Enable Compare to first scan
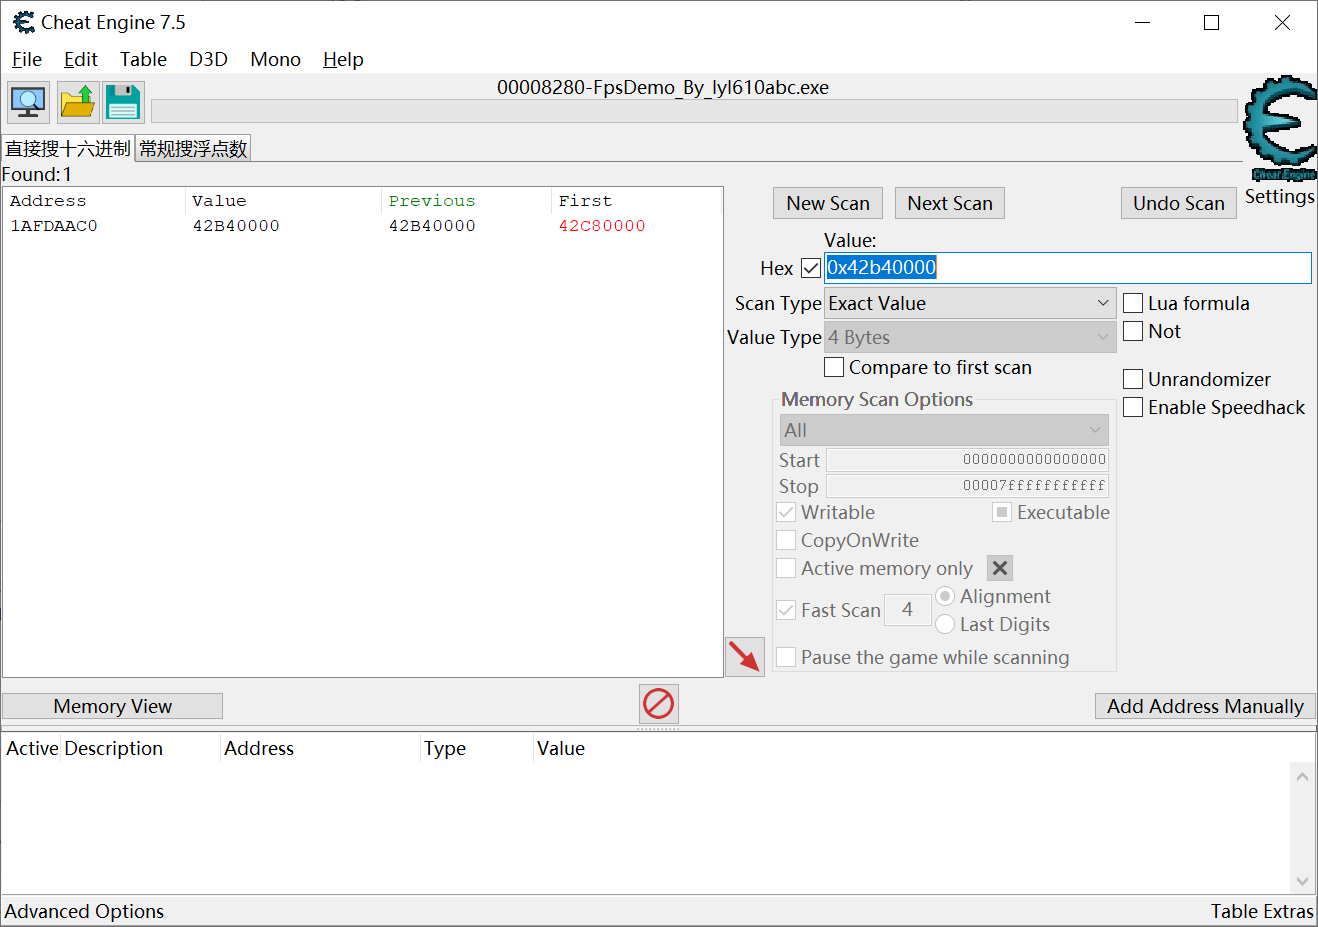This screenshot has height=927, width=1318. tap(834, 367)
